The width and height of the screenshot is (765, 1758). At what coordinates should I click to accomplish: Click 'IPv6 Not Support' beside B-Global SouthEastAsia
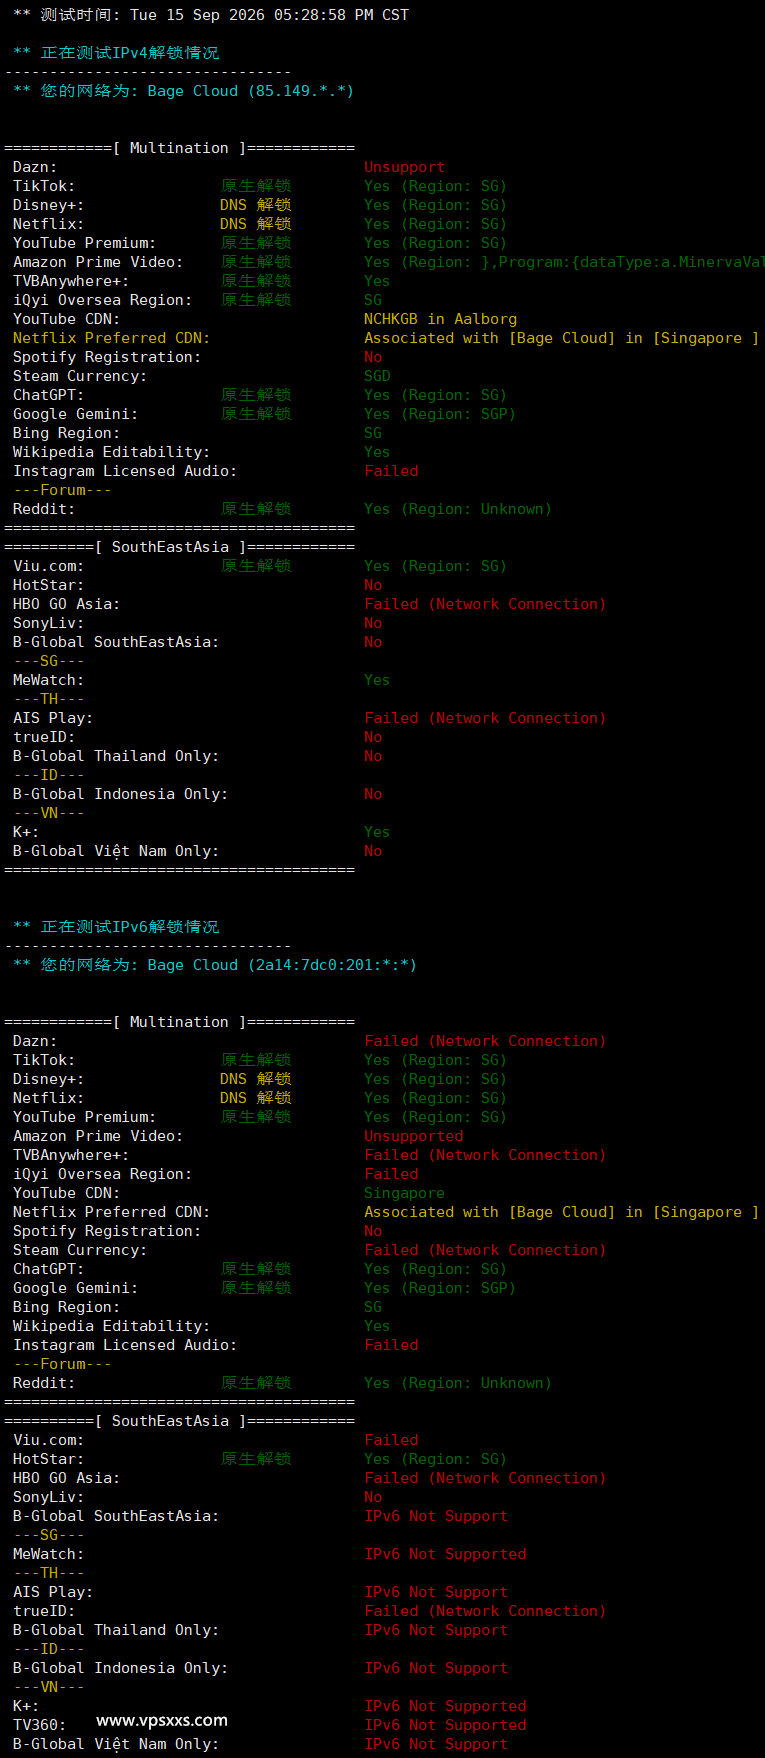pos(436,1516)
